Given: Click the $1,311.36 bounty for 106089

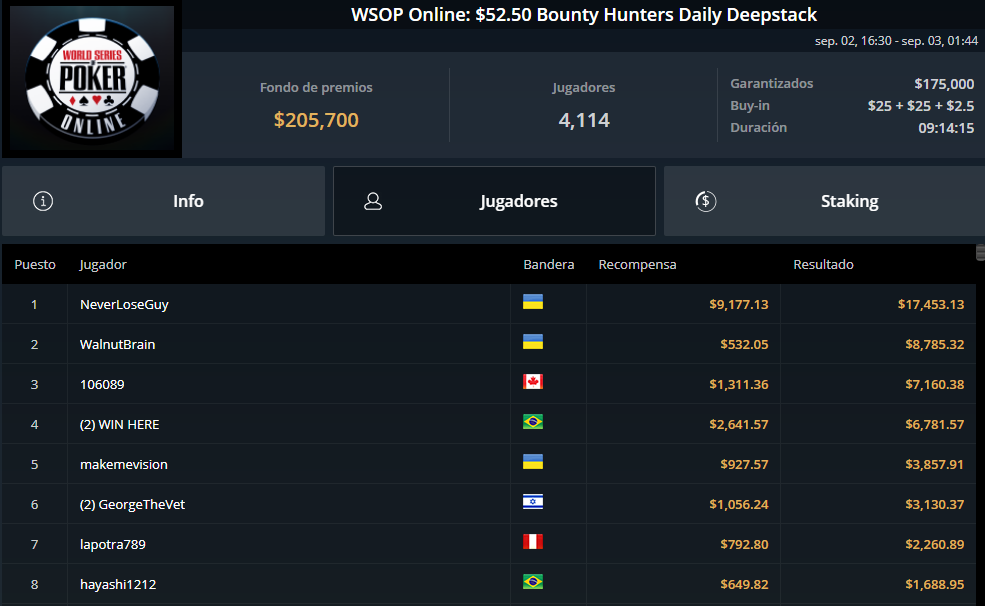Looking at the screenshot, I should [x=739, y=384].
